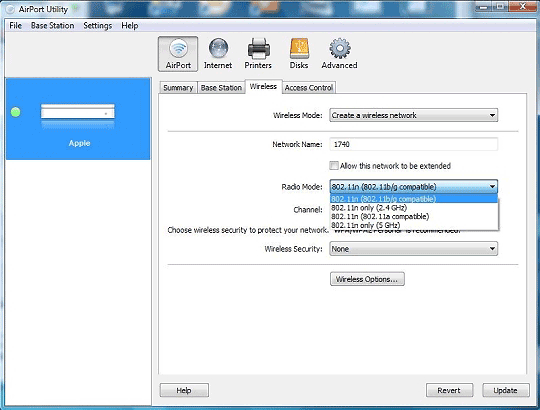Open the Base Station menu
Screen dimensions: 540x410
(x=52, y=25)
